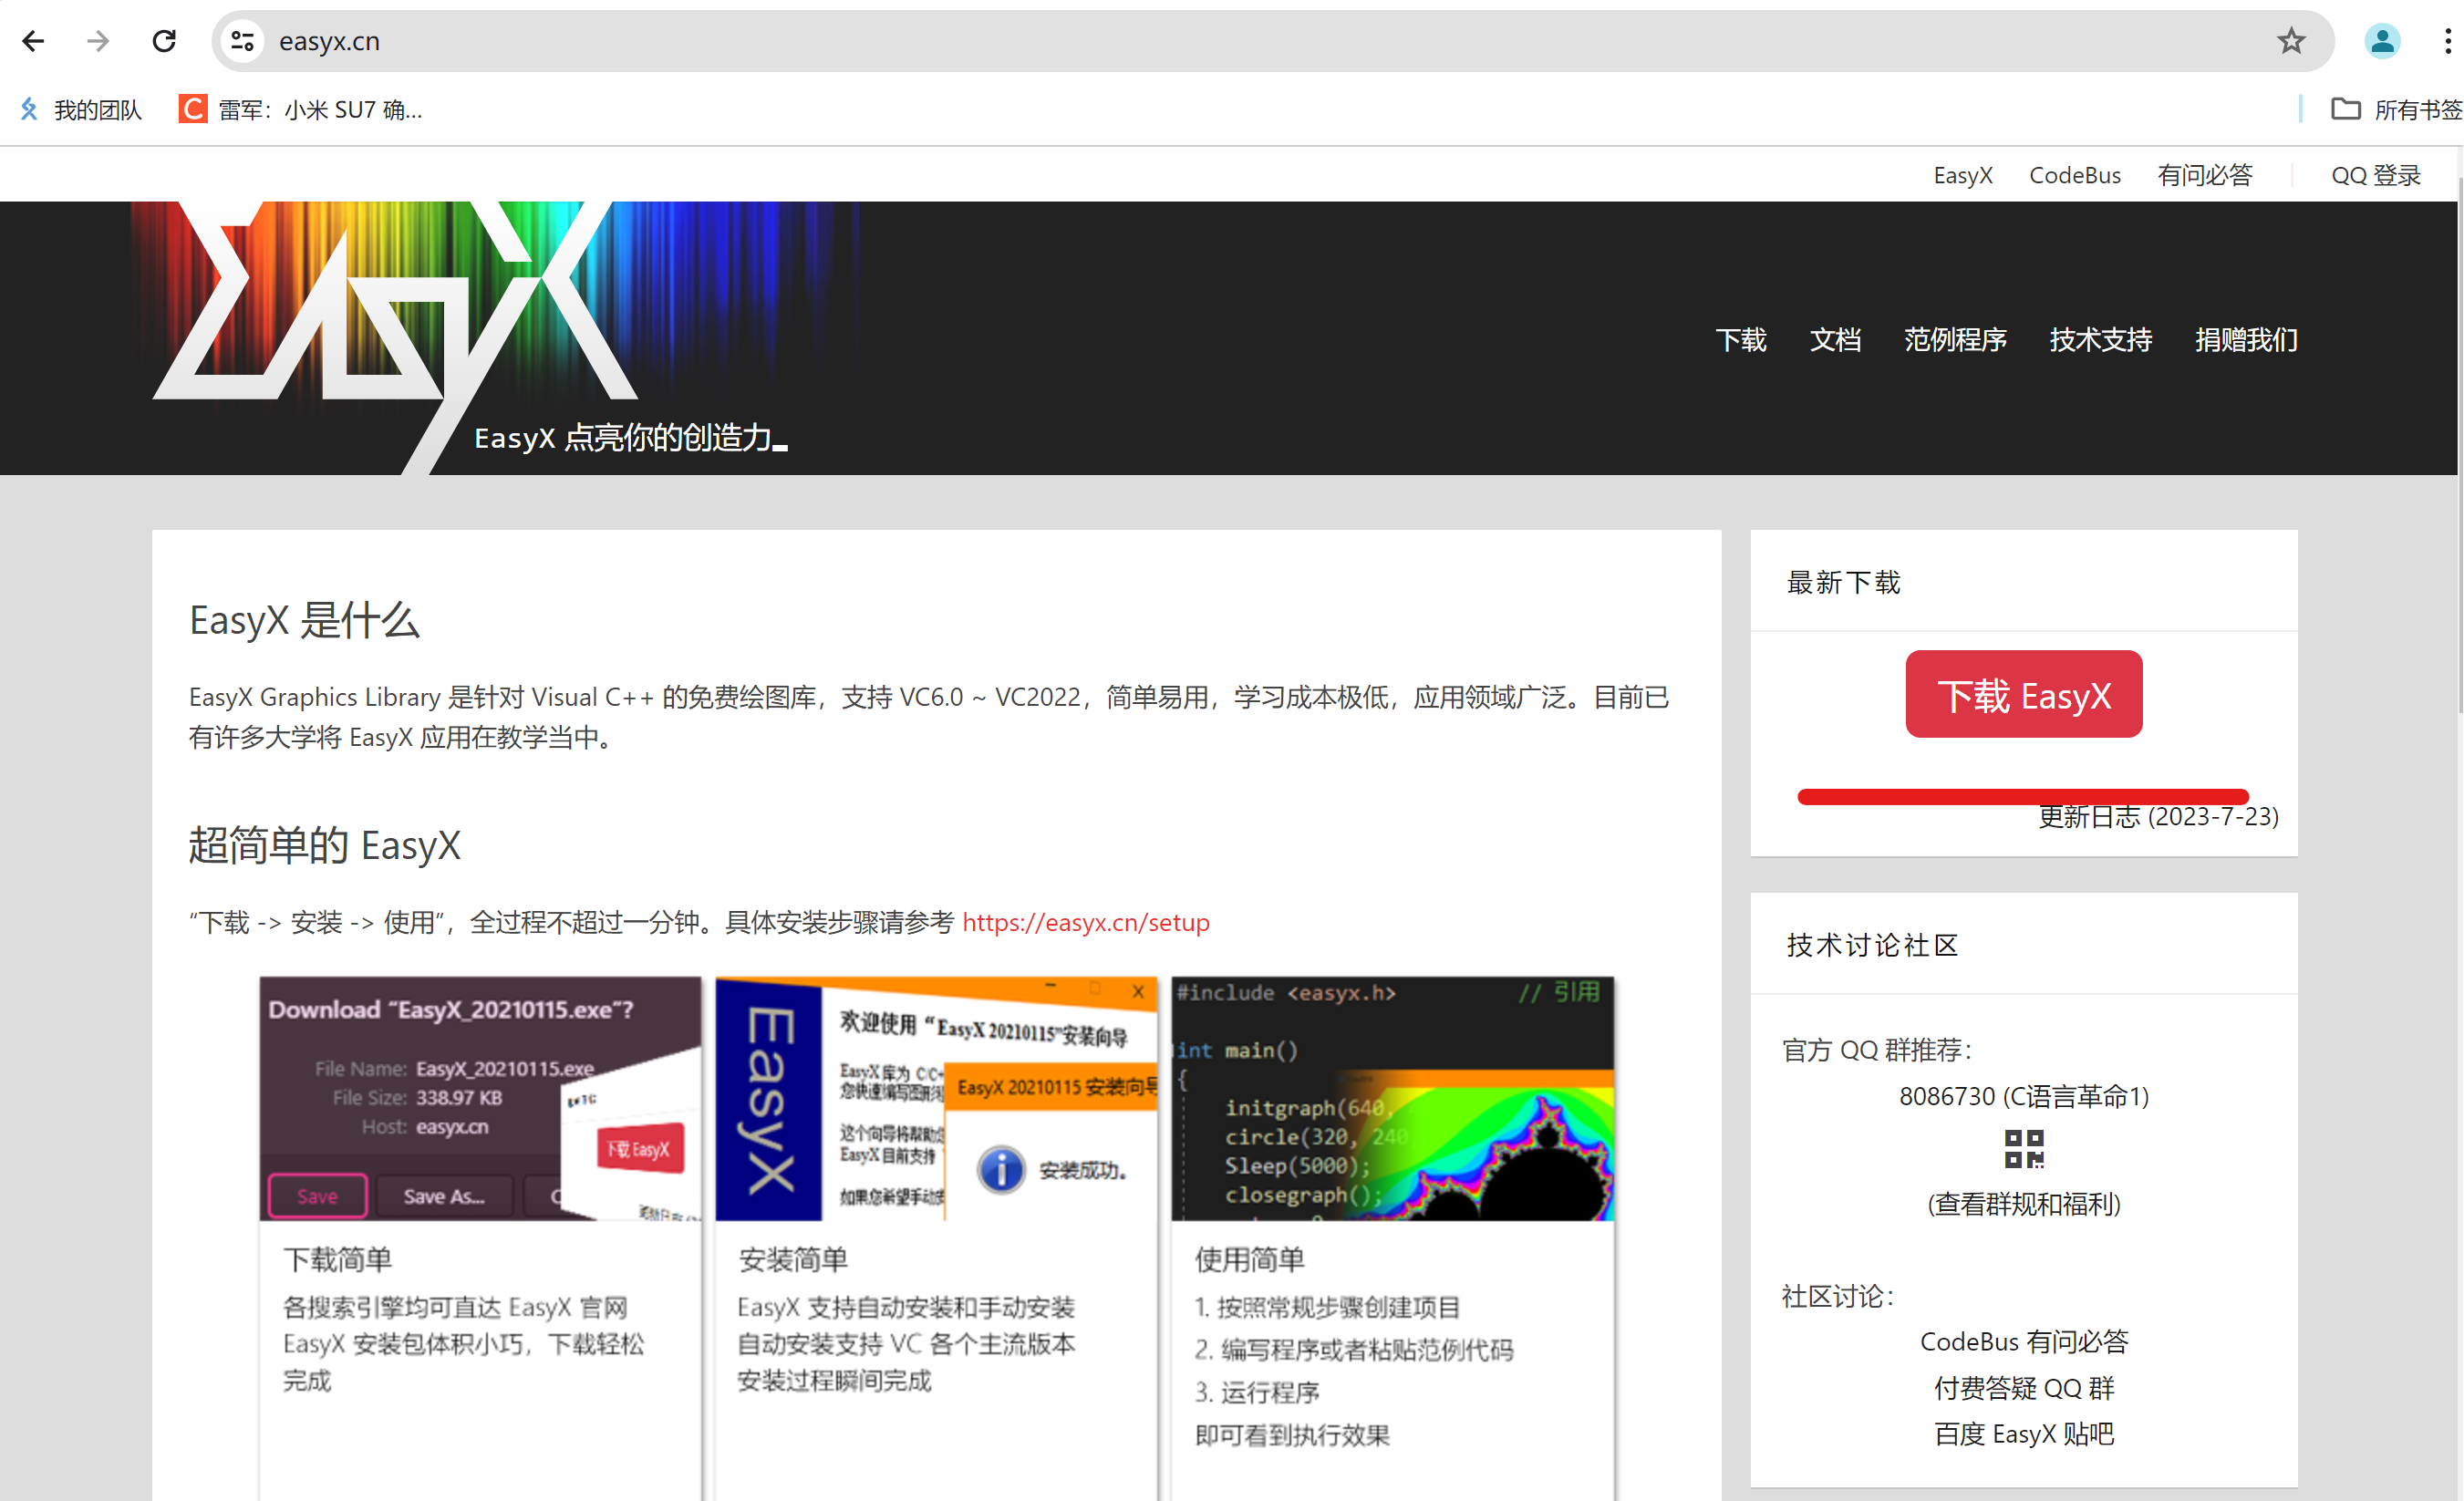Click the 超简单的 EasyX heading
Image resolution: width=2464 pixels, height=1501 pixels.
[324, 845]
